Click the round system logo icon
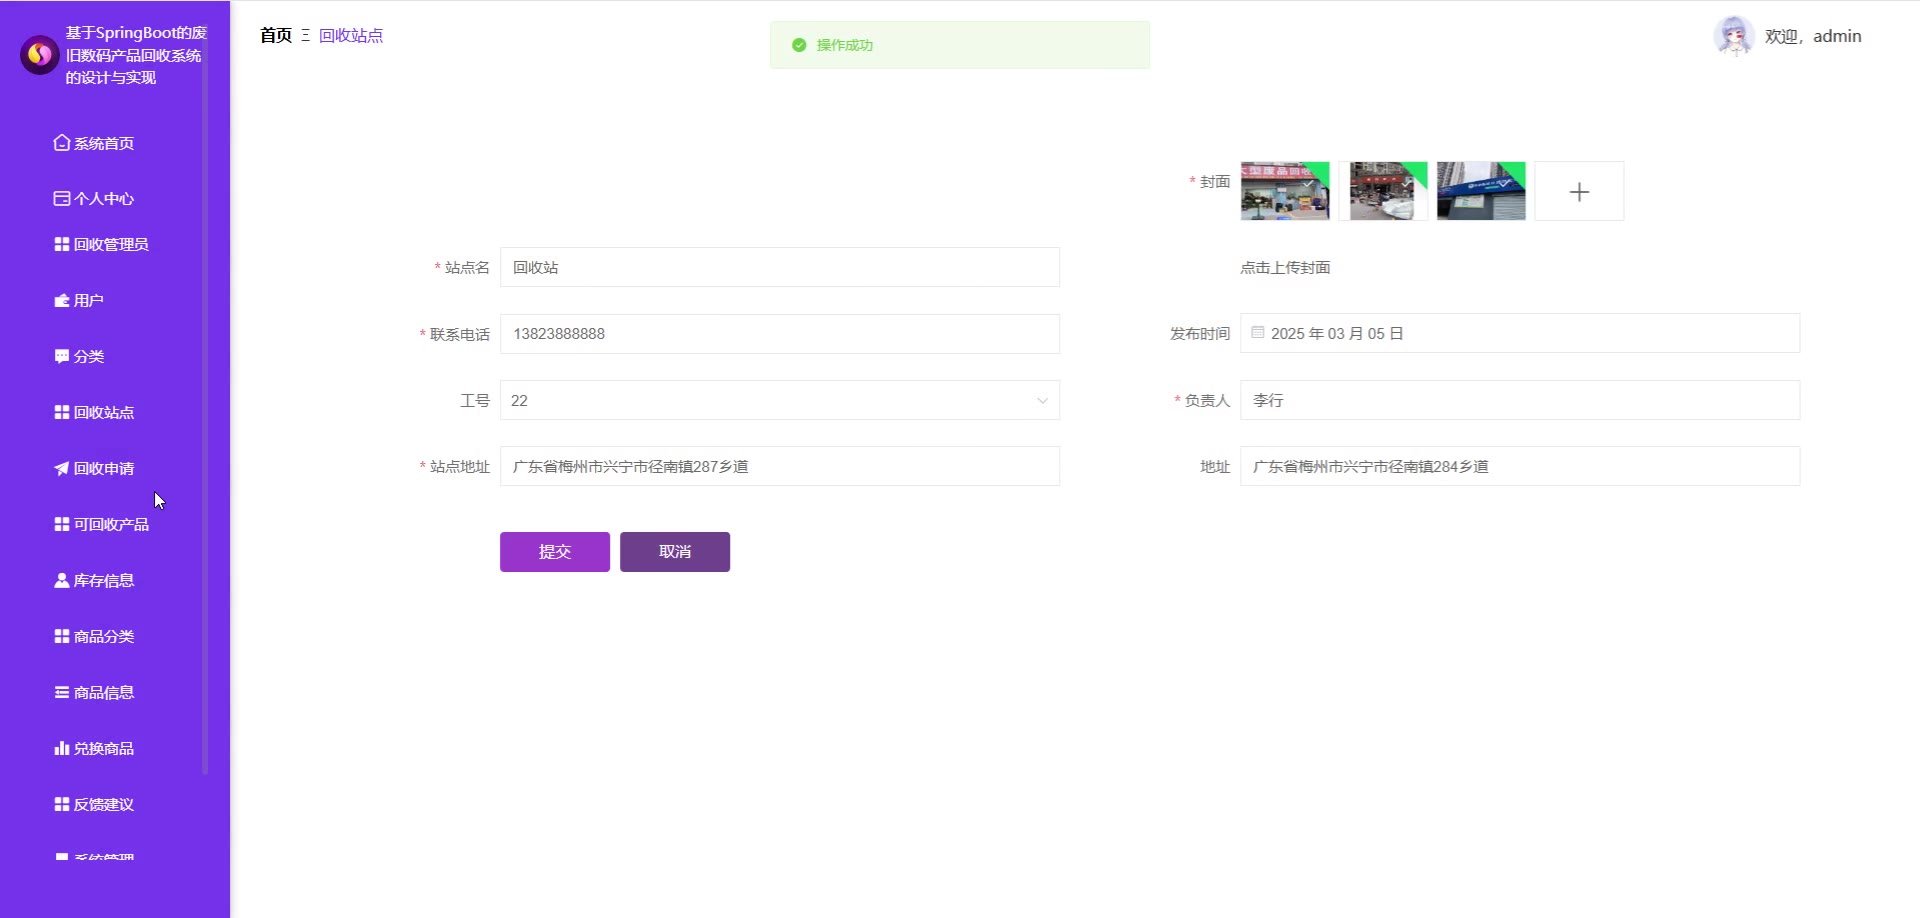The width and height of the screenshot is (1920, 918). 40,55
